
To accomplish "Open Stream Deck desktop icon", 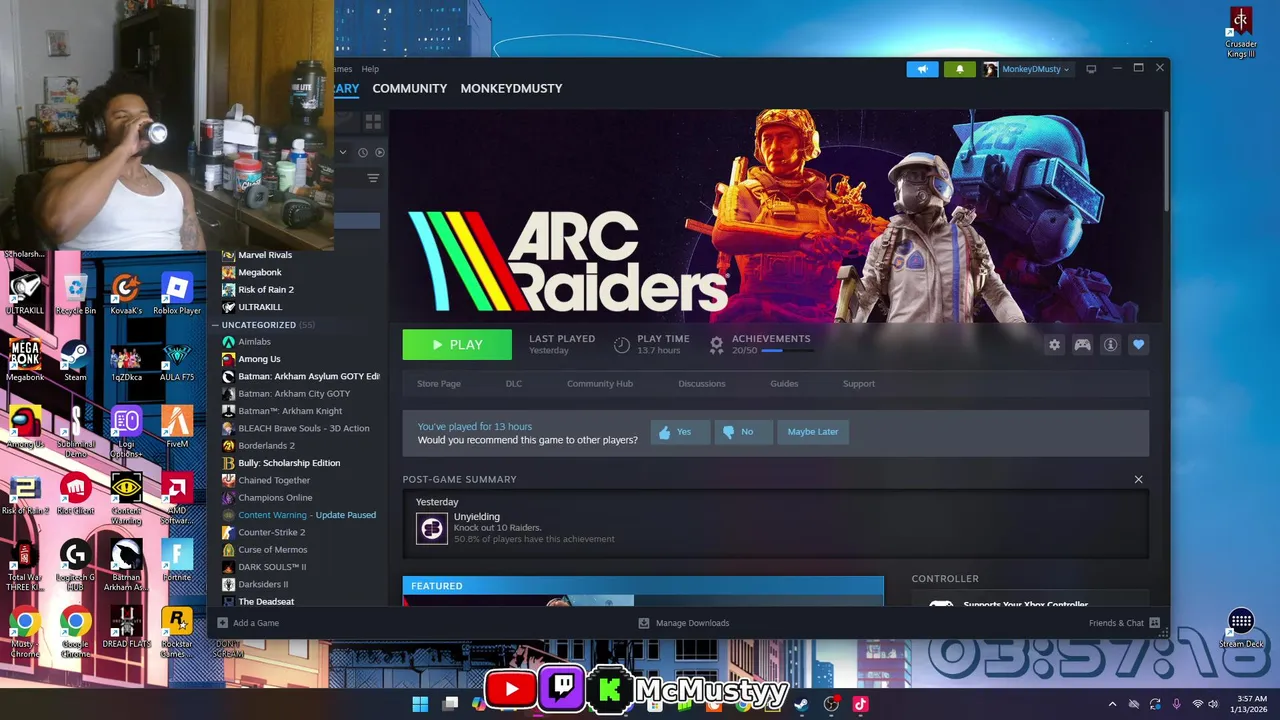I will coord(1241,628).
